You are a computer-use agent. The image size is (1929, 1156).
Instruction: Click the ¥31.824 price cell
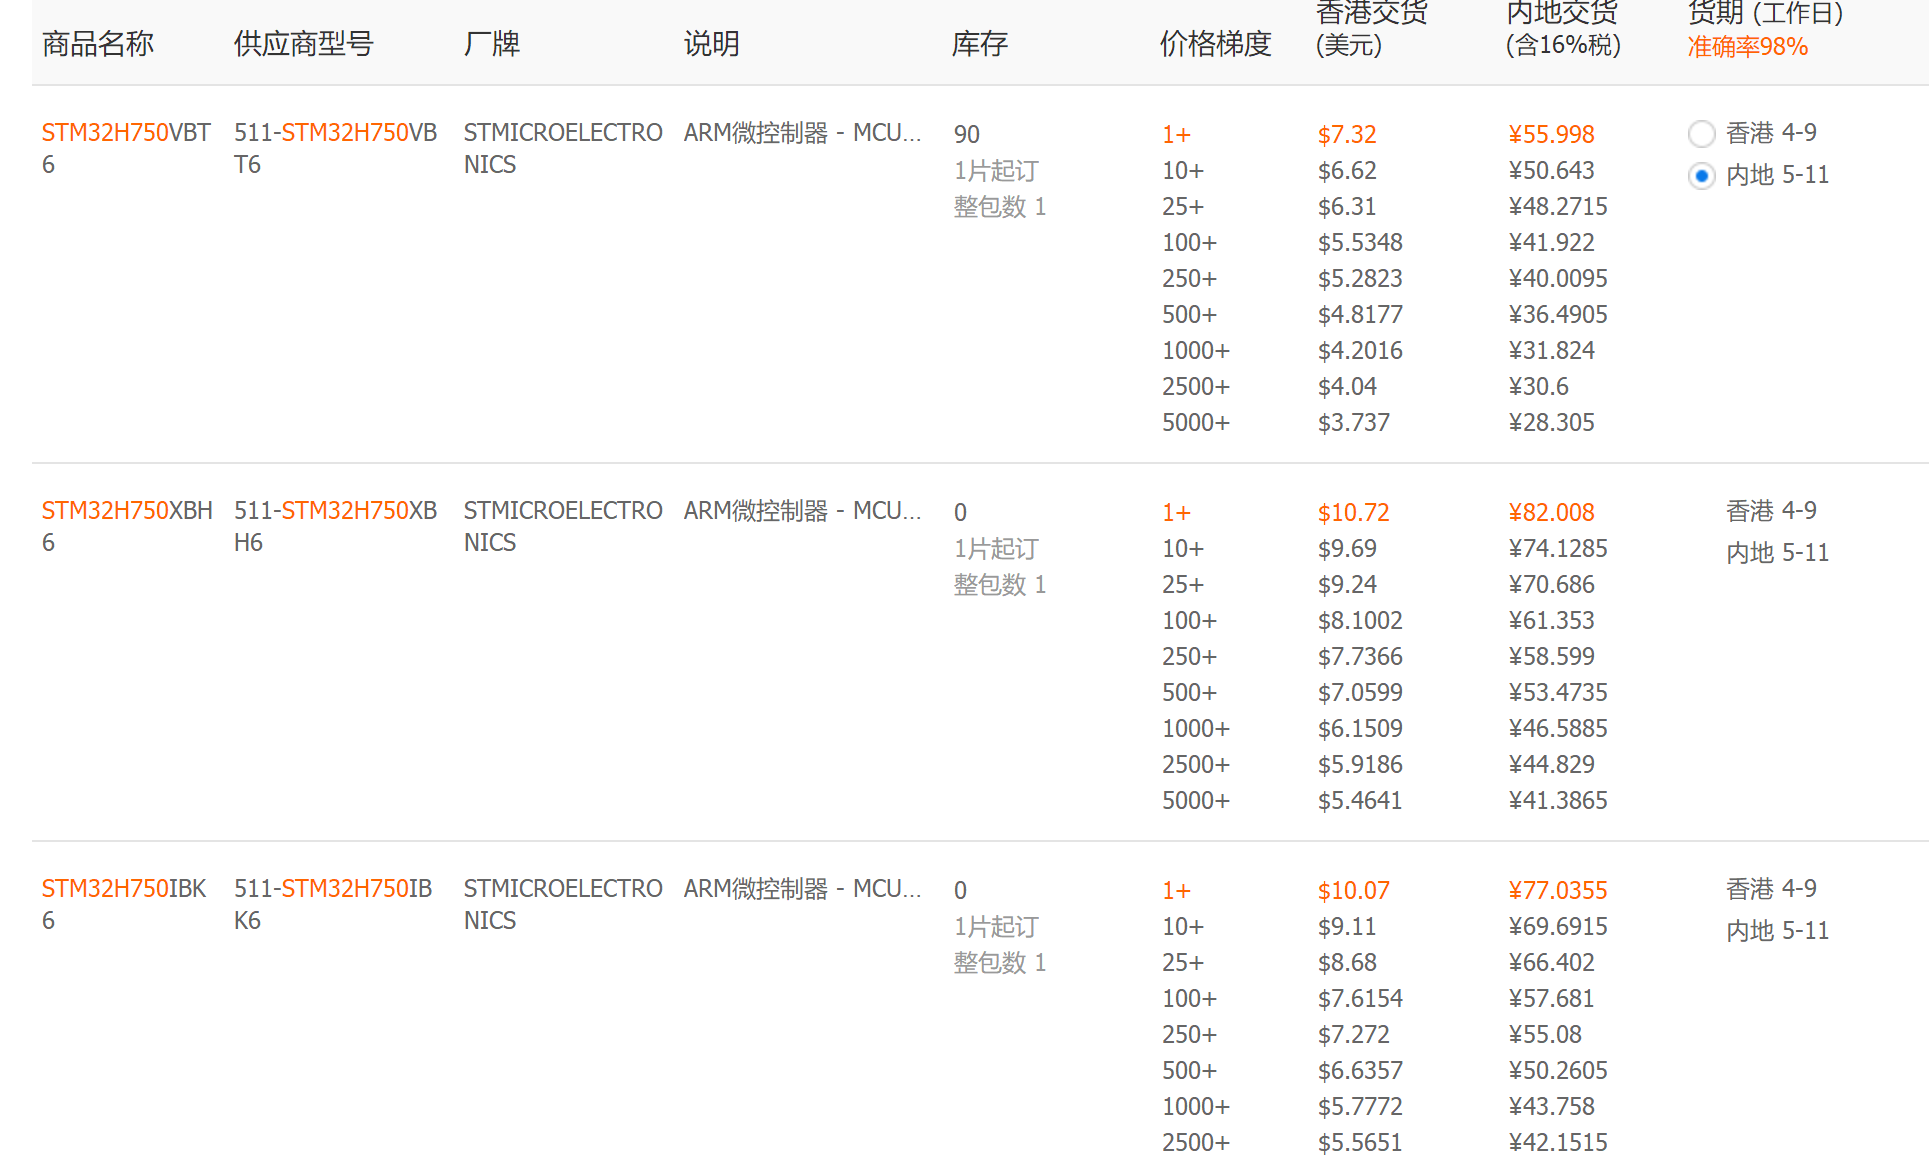1551,350
